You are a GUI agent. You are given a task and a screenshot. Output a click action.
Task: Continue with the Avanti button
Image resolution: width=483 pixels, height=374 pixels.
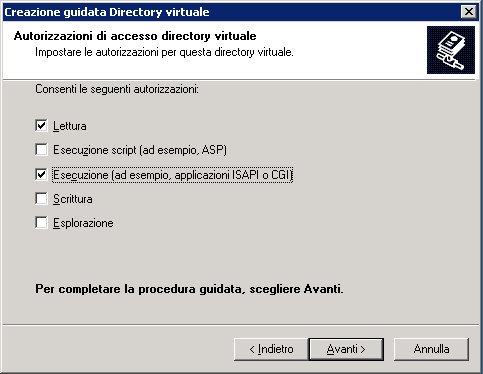coord(346,349)
